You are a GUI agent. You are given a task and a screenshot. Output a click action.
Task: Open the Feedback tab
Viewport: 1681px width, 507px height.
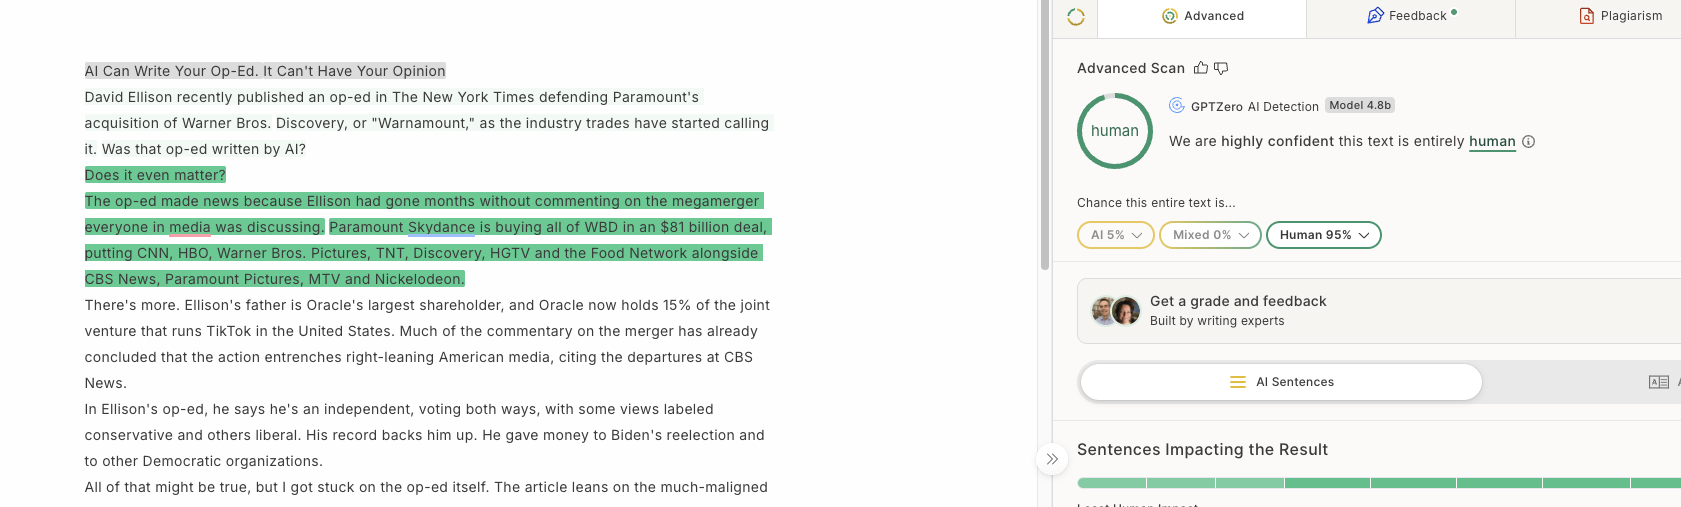tap(1411, 17)
